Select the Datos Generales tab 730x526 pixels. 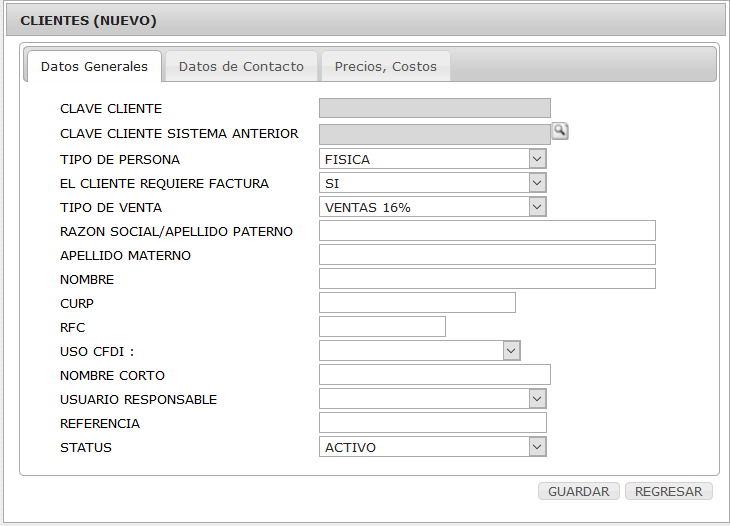pos(94,67)
